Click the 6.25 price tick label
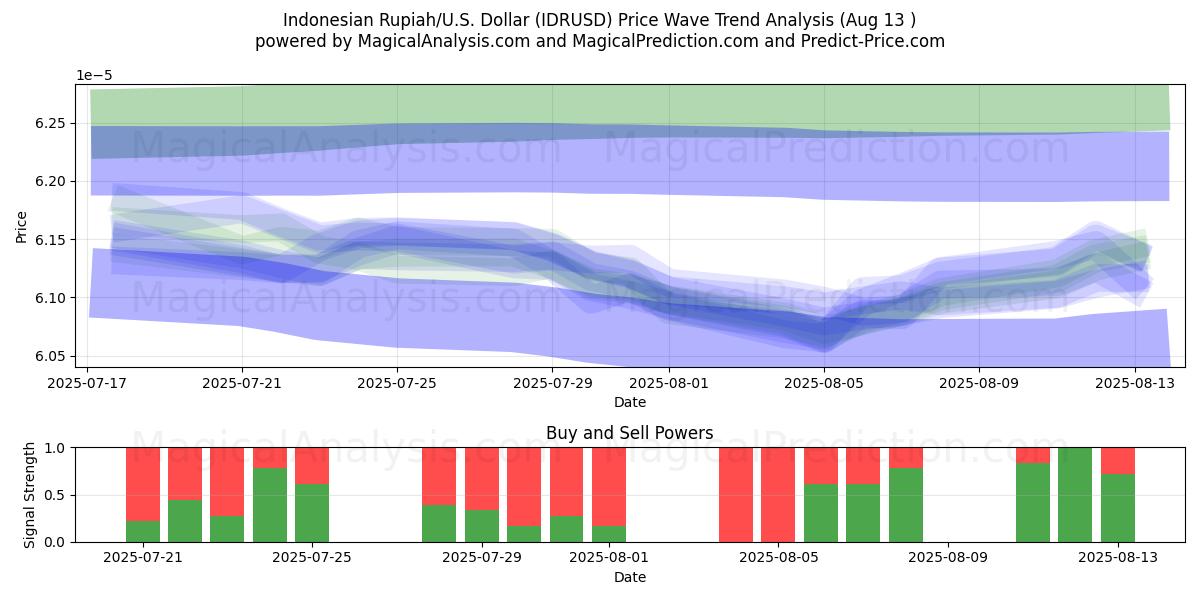This screenshot has height=600, width=1200. (x=51, y=123)
